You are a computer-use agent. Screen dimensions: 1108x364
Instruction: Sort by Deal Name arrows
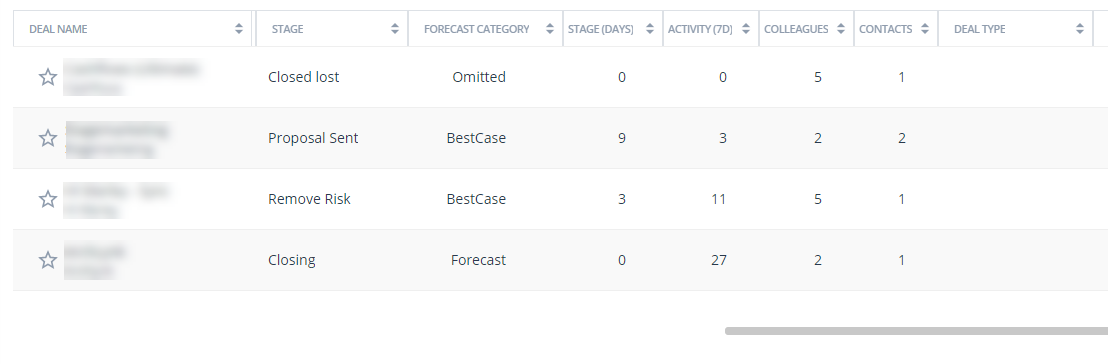click(239, 29)
